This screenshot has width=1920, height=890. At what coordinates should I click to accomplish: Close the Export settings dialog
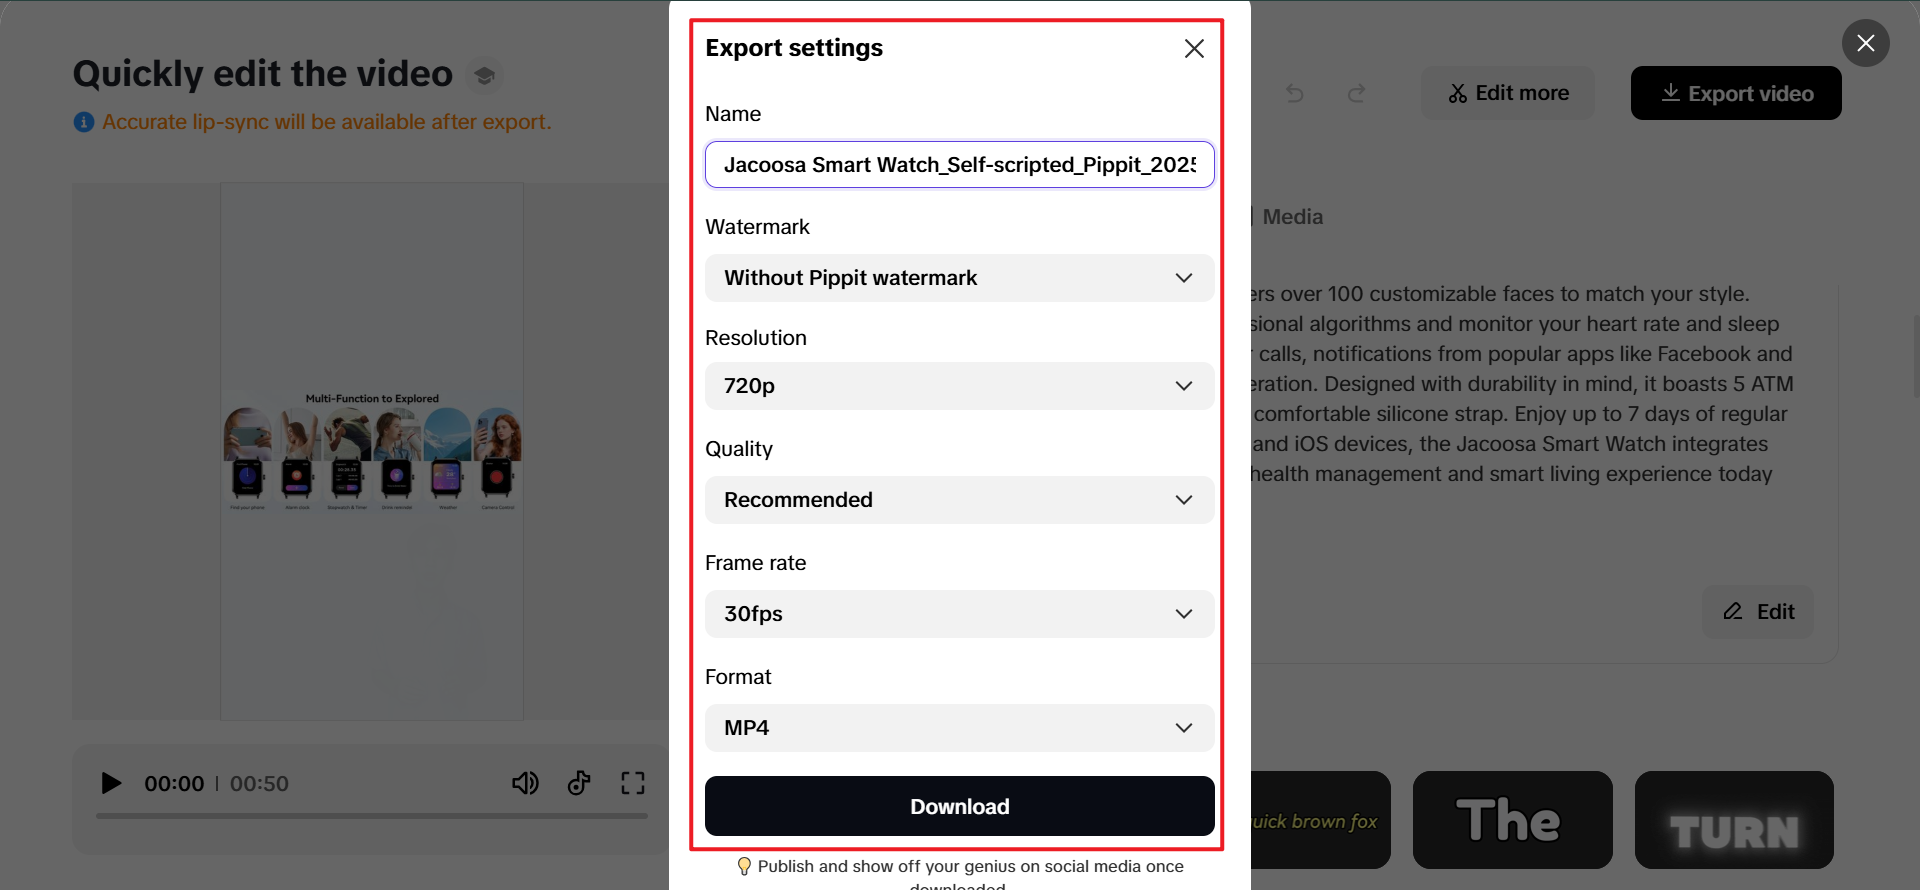tap(1194, 49)
